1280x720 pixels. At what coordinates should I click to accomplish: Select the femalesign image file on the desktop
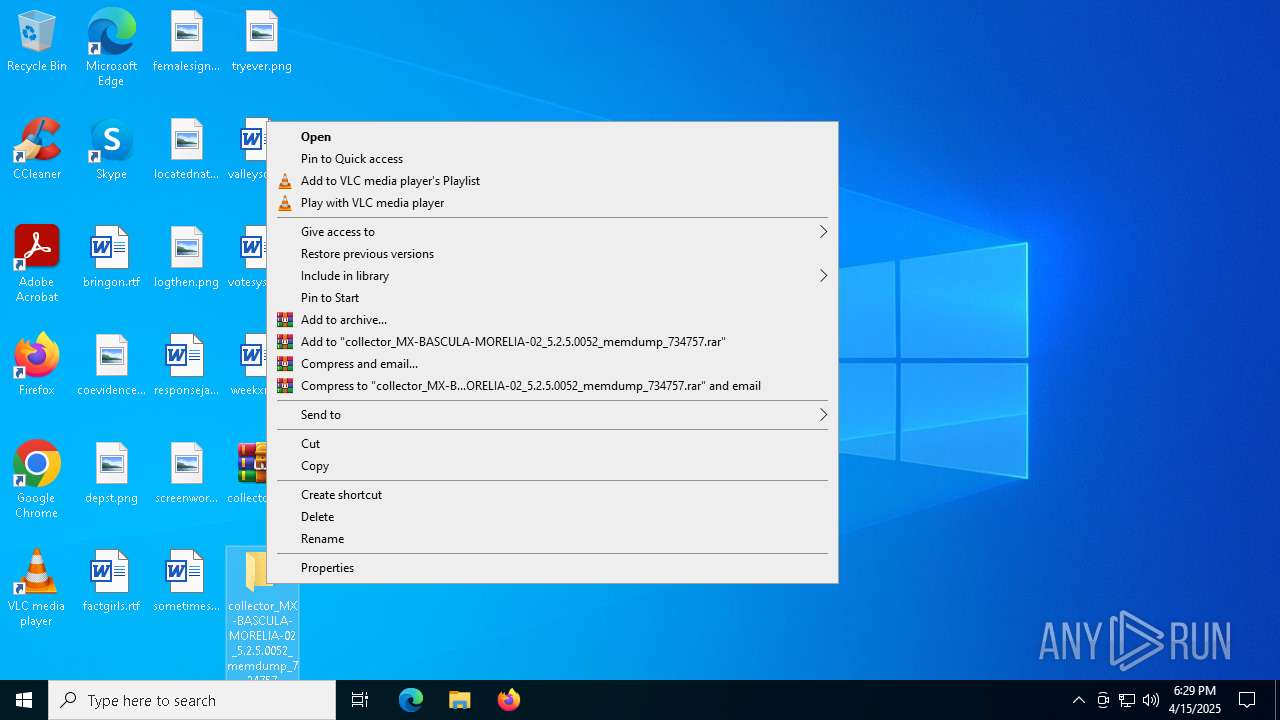coord(186,42)
